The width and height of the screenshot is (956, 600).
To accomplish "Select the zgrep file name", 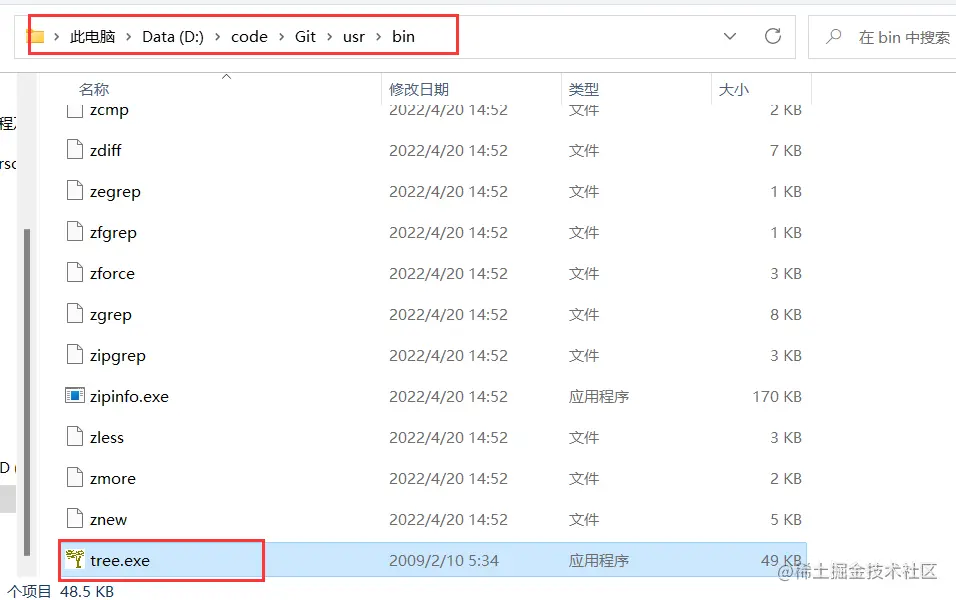I will pyautogui.click(x=110, y=315).
